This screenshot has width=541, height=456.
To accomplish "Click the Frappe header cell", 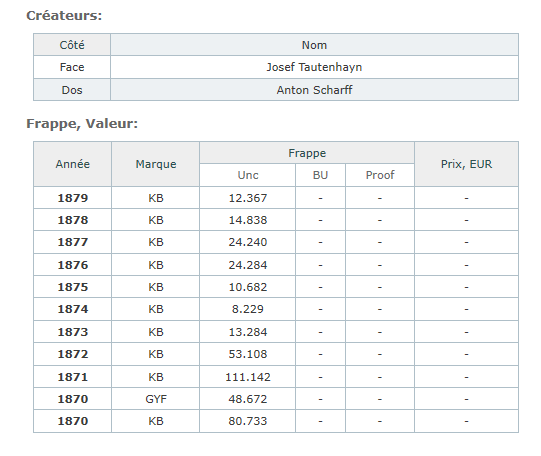I will click(307, 153).
